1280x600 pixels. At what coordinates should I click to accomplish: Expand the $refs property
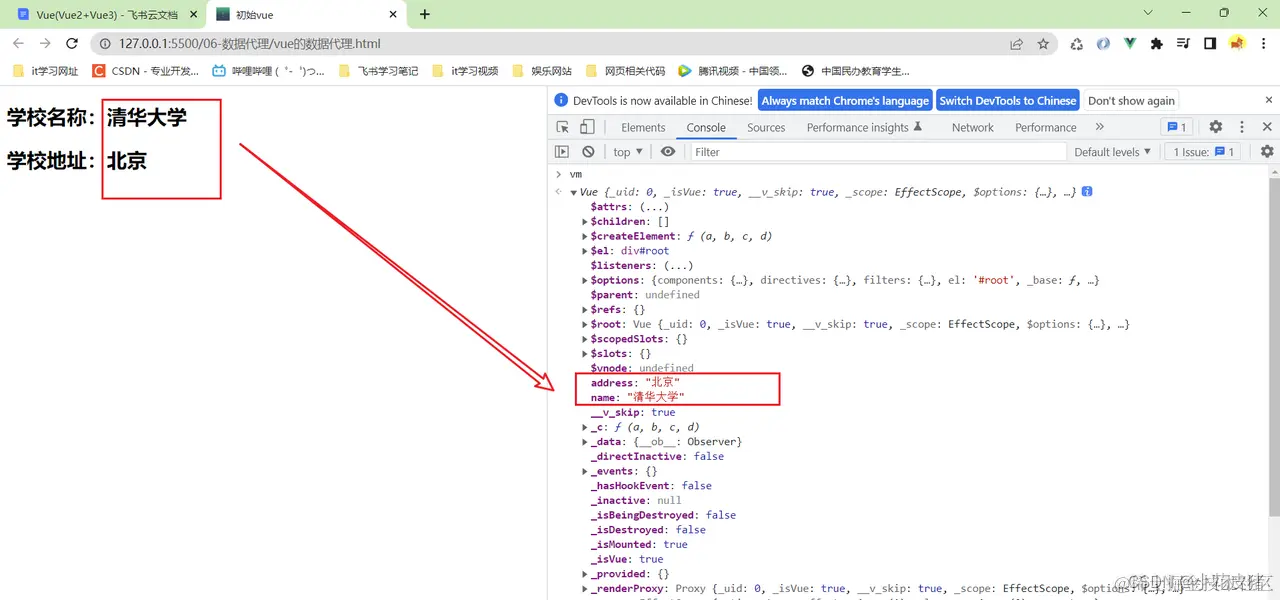[585, 310]
